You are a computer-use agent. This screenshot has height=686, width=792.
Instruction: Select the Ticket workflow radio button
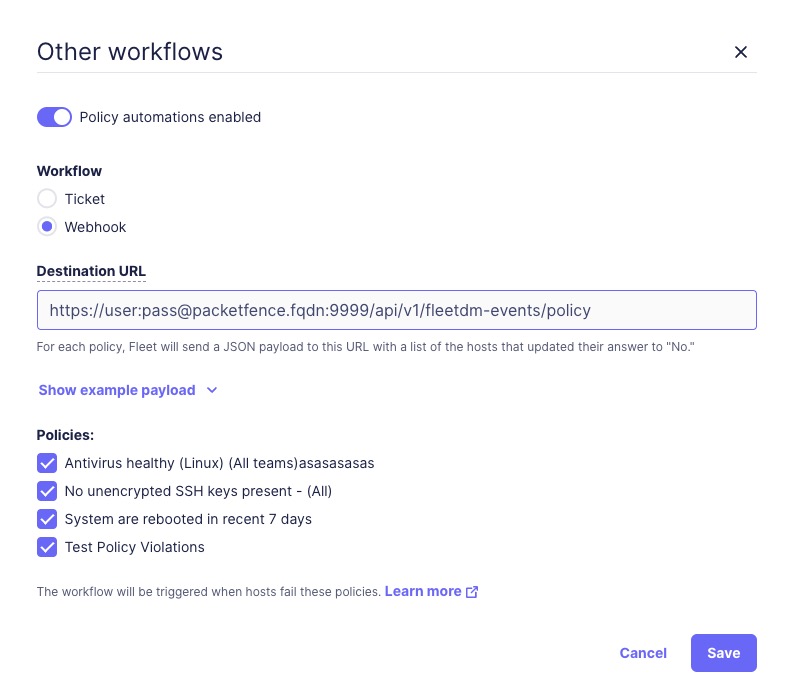(x=47, y=199)
